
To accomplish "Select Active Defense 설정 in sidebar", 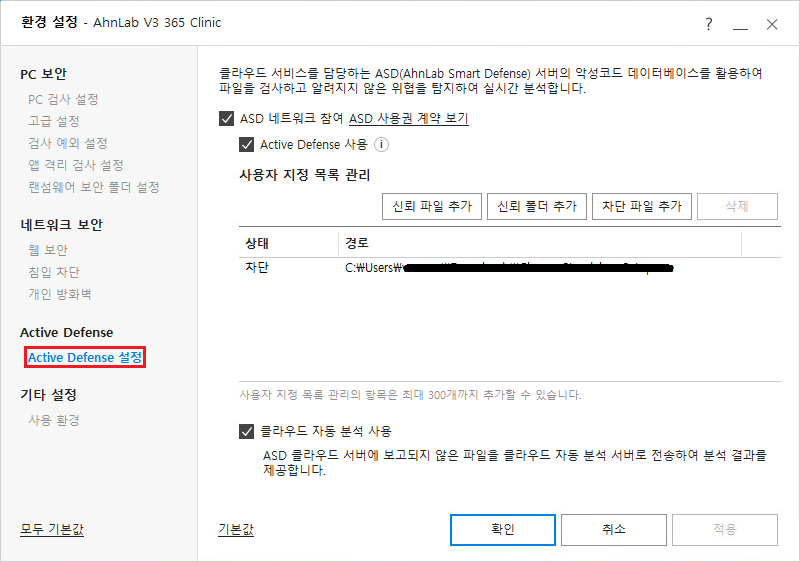I will tap(85, 357).
